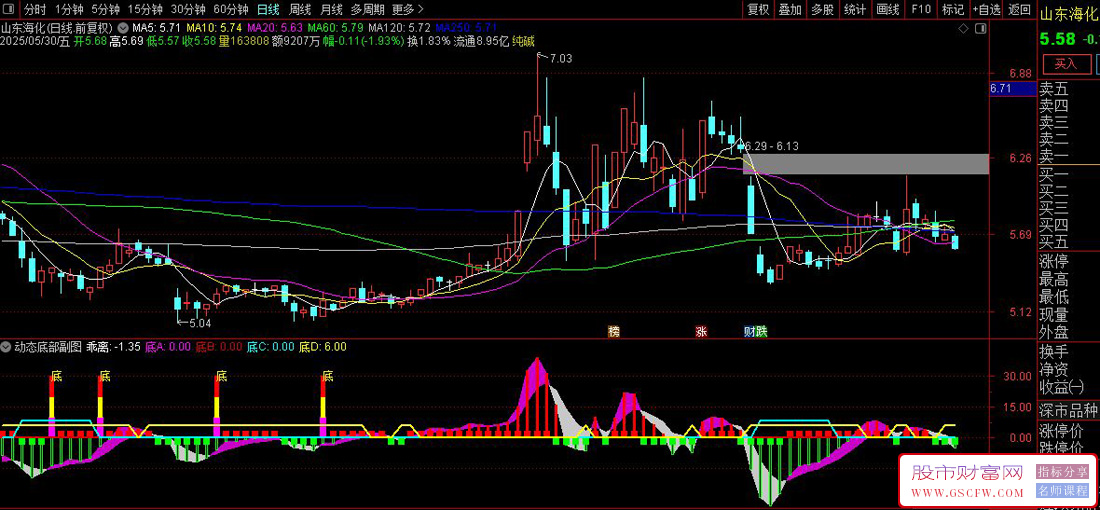This screenshot has width=1100, height=510.
Task: Open the 多股 multi-stock view
Action: tap(823, 9)
